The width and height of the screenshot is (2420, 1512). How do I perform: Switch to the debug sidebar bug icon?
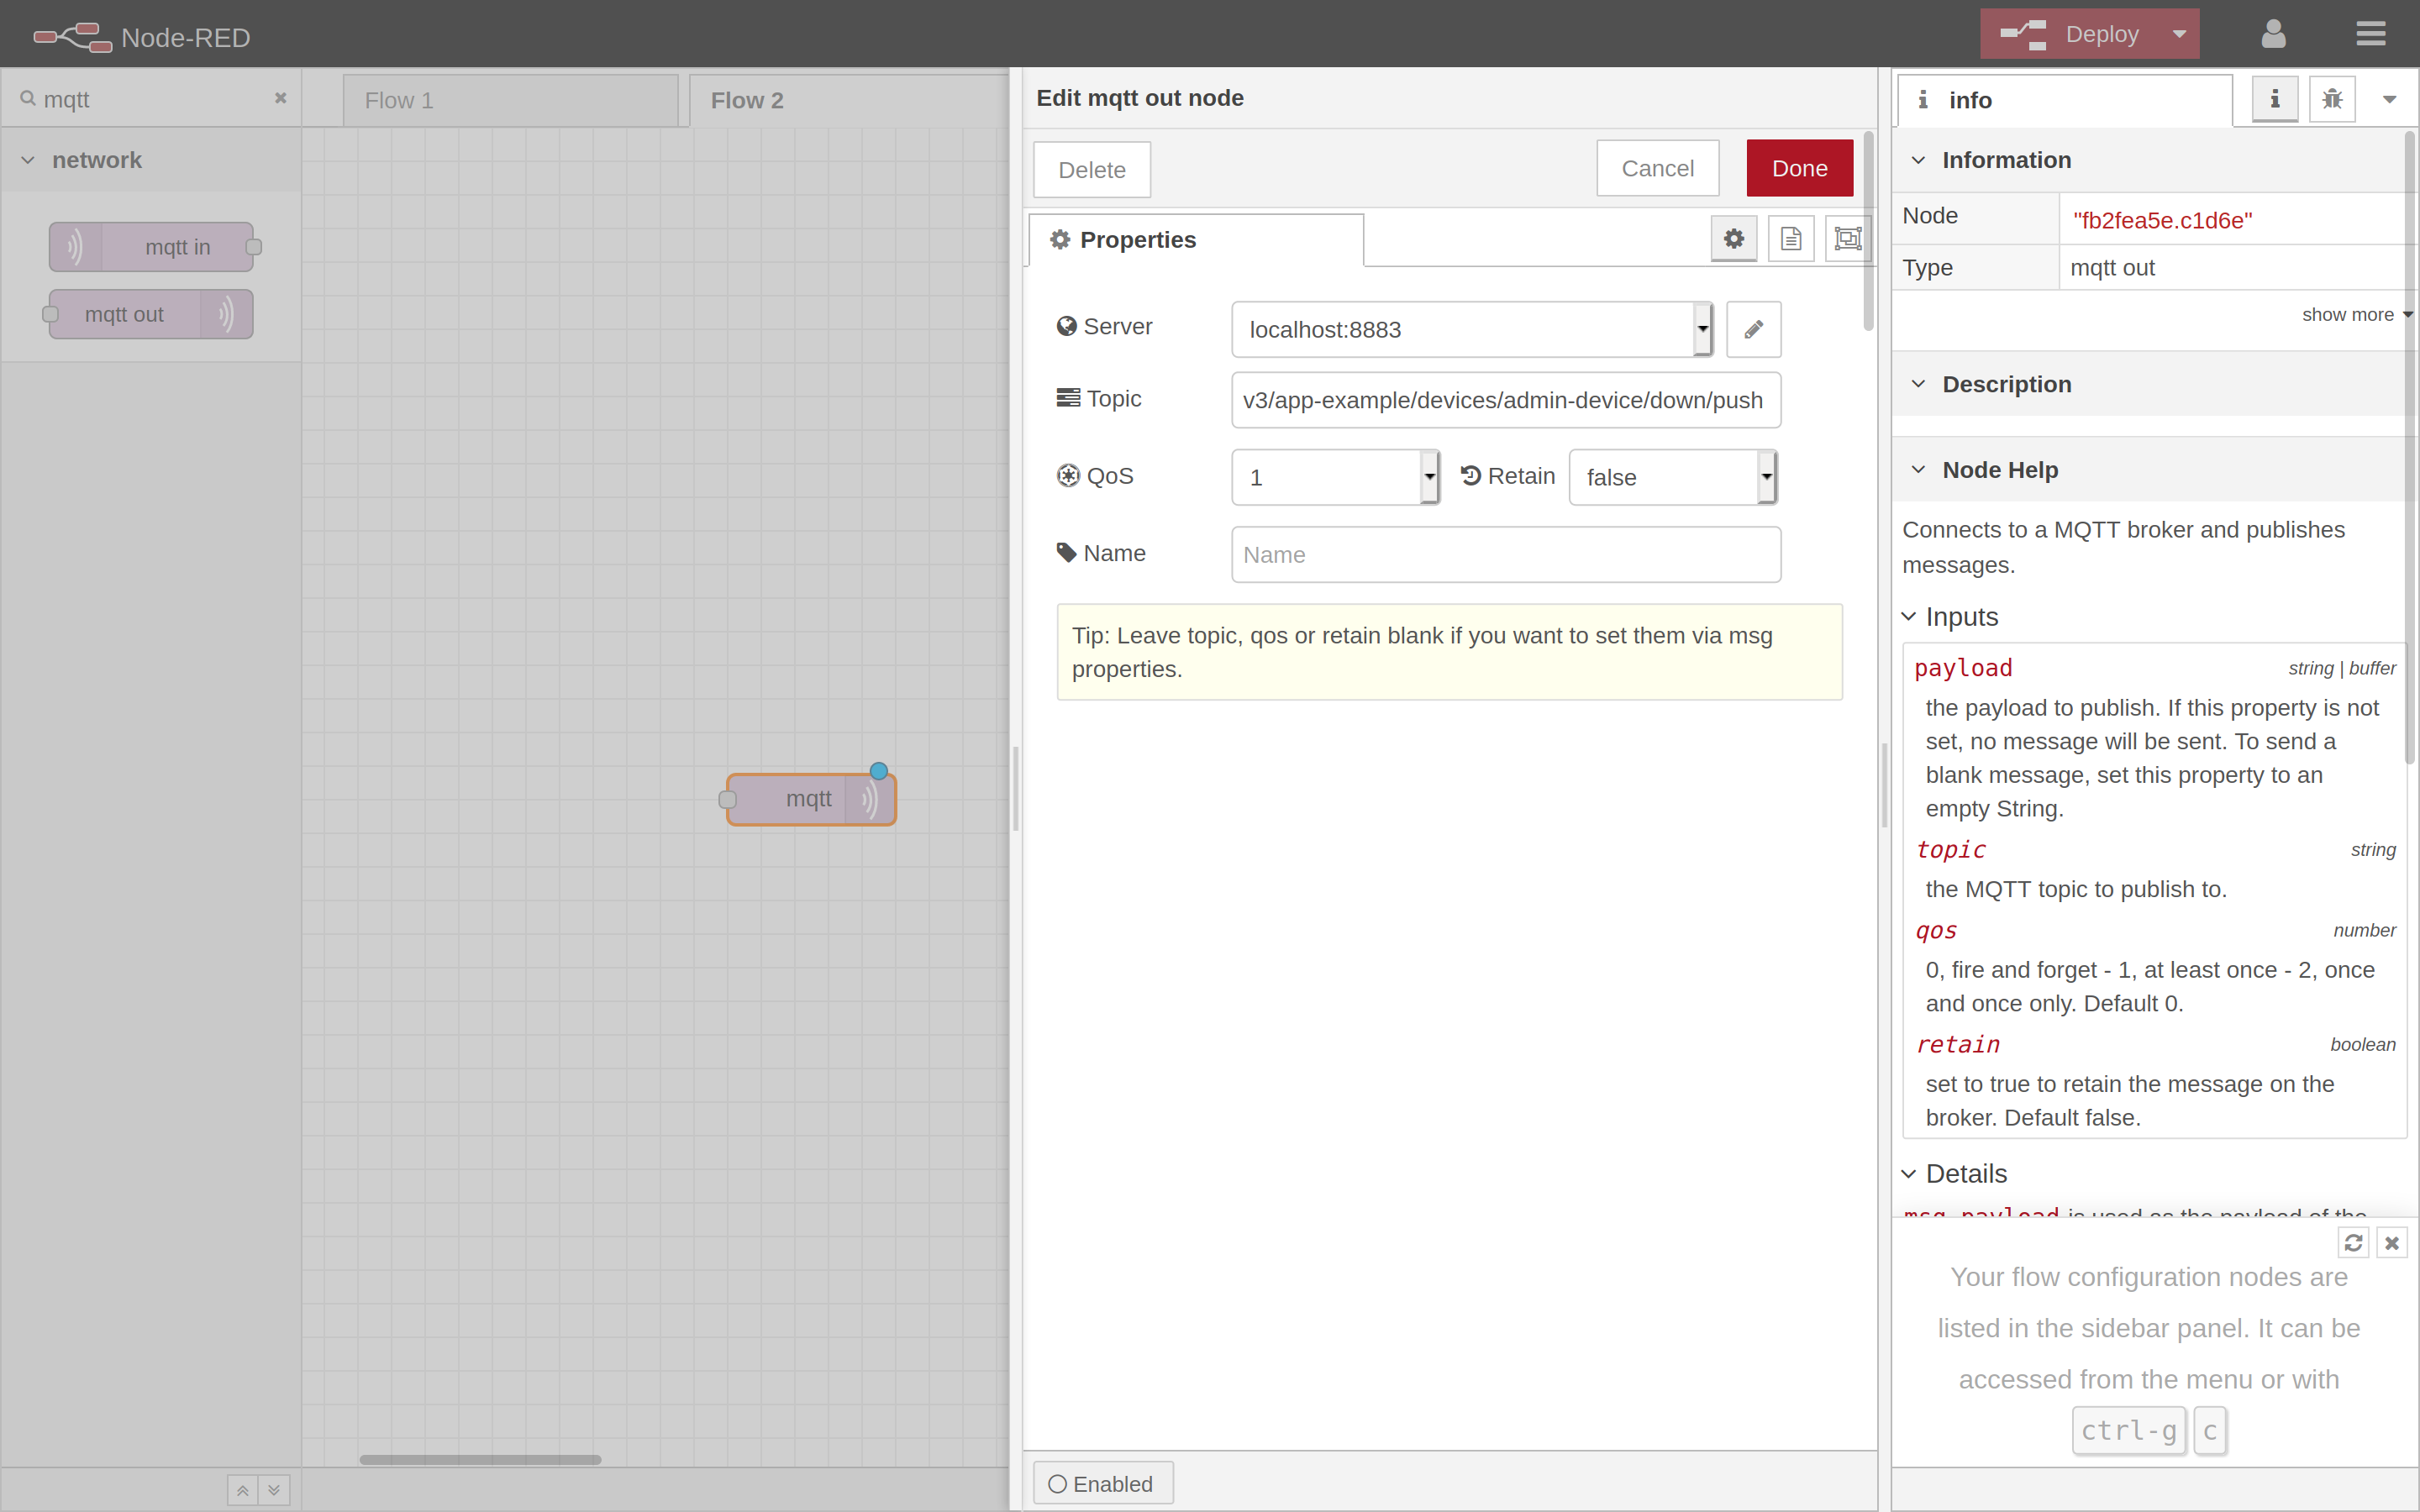click(x=2331, y=99)
